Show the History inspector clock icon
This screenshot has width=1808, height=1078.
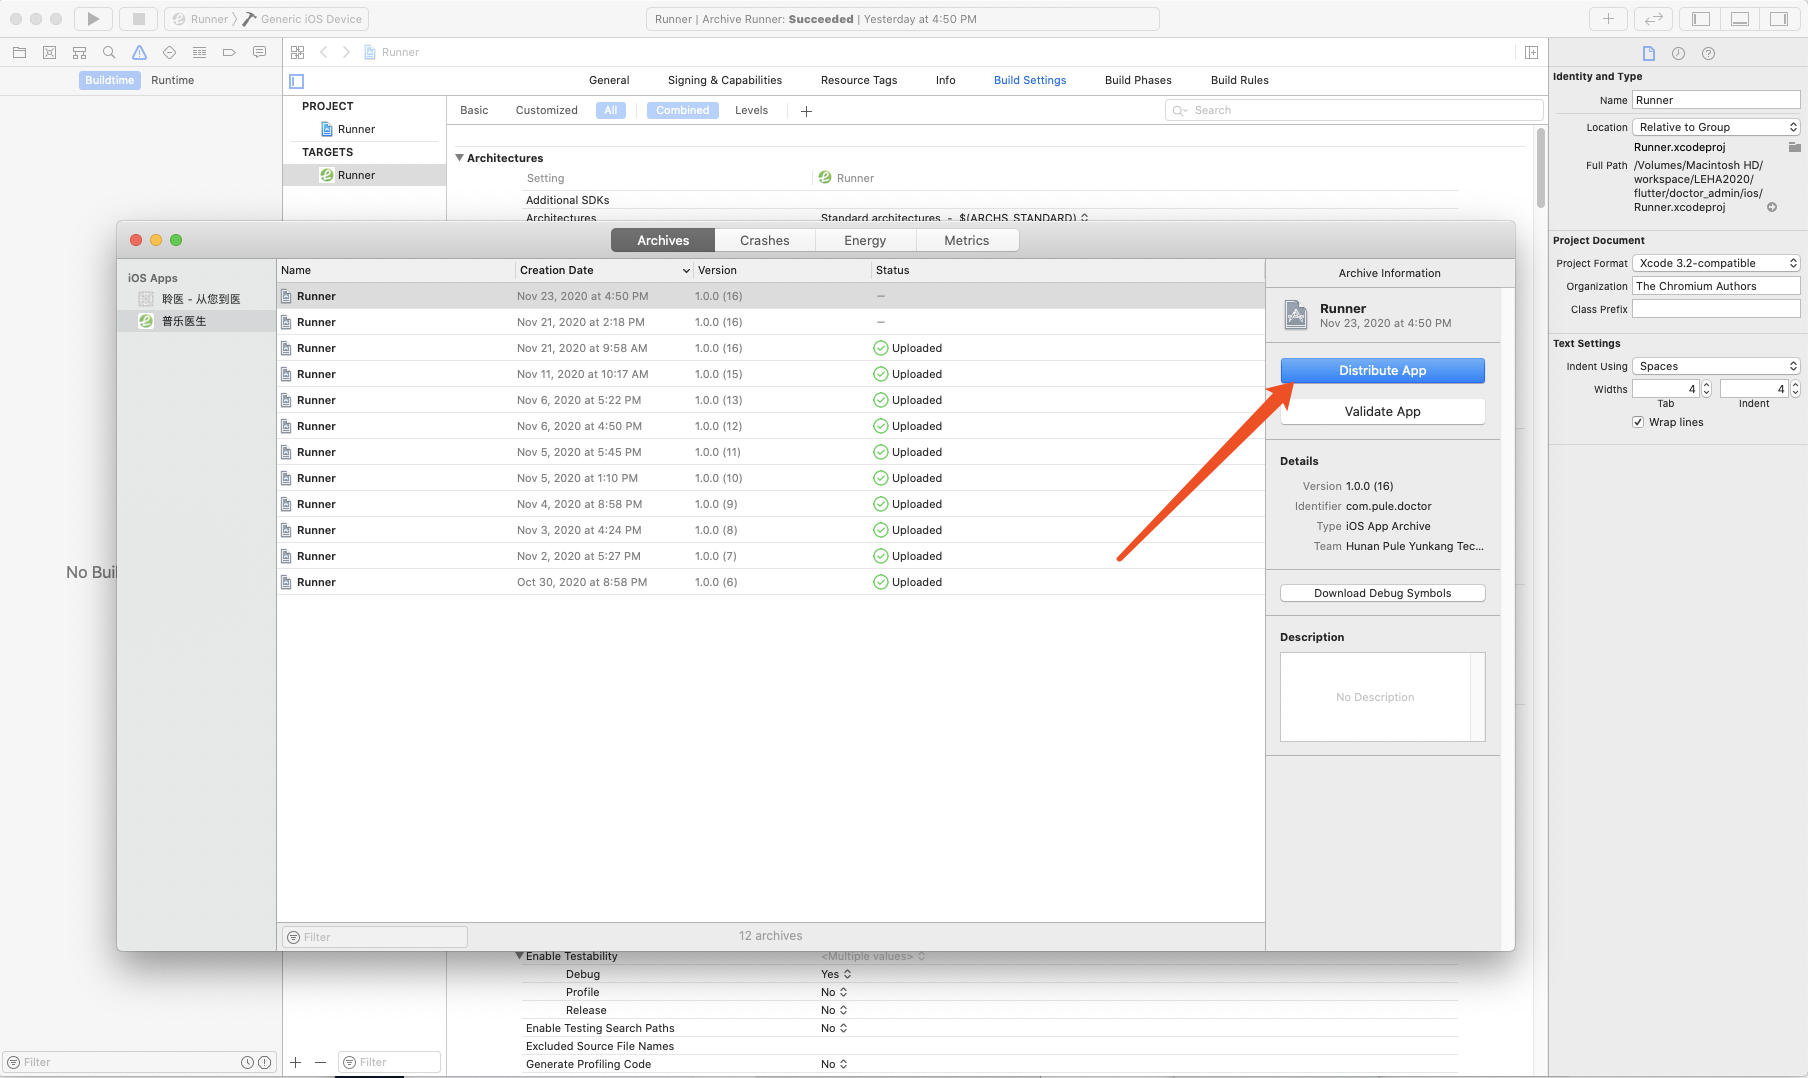pyautogui.click(x=1678, y=53)
